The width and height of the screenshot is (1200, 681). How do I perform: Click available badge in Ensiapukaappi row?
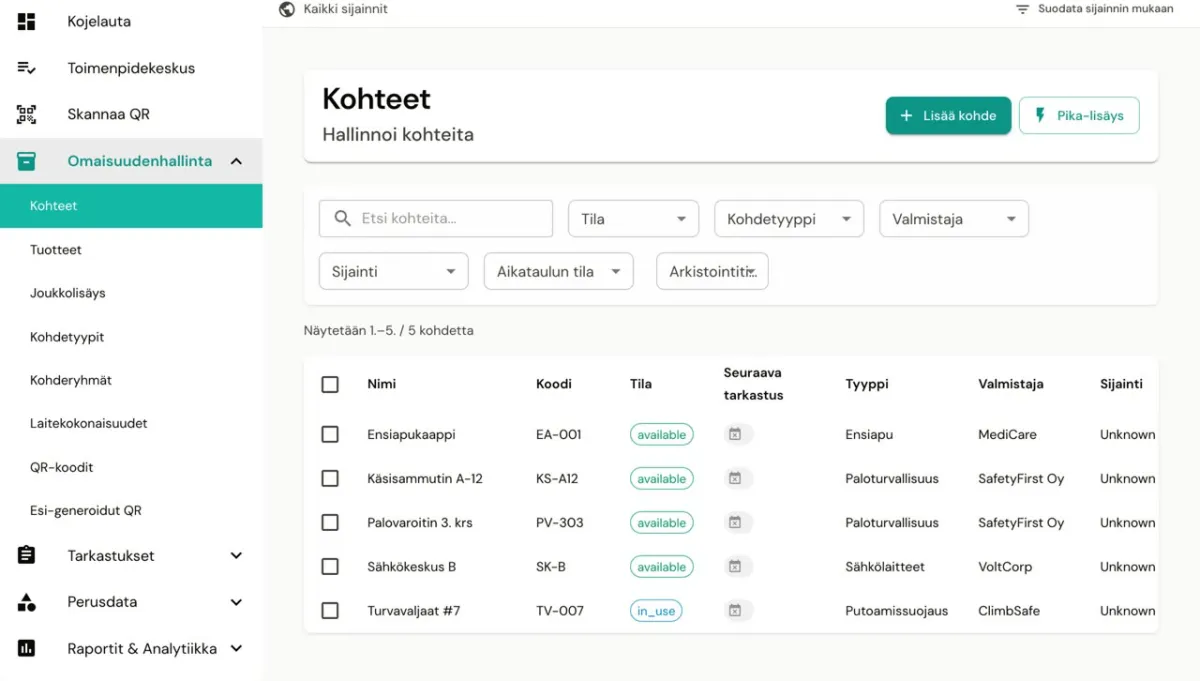(662, 435)
